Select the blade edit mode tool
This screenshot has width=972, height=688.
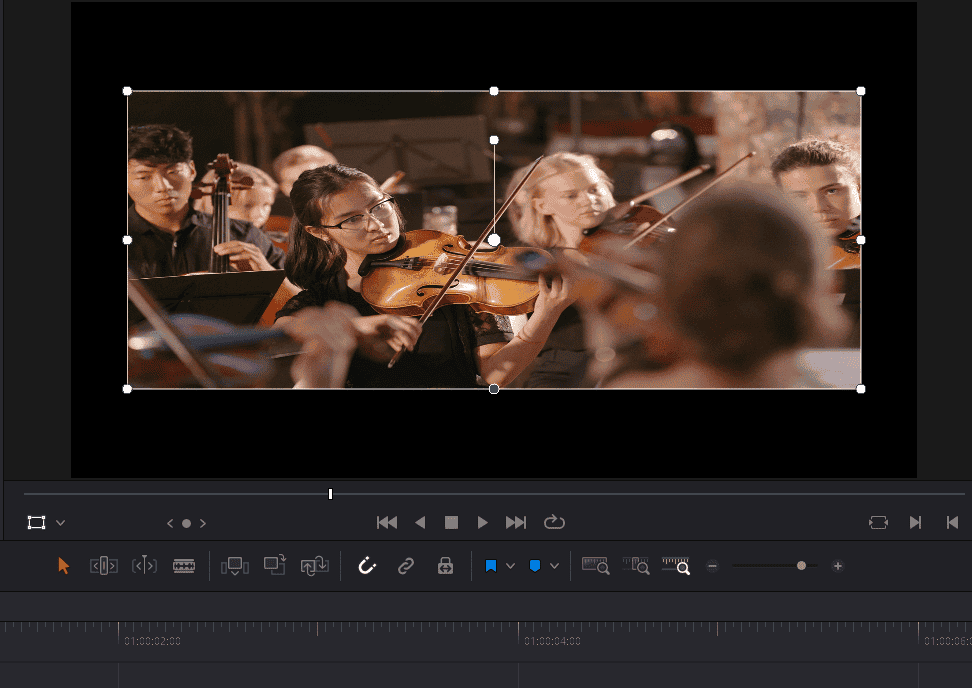click(184, 565)
